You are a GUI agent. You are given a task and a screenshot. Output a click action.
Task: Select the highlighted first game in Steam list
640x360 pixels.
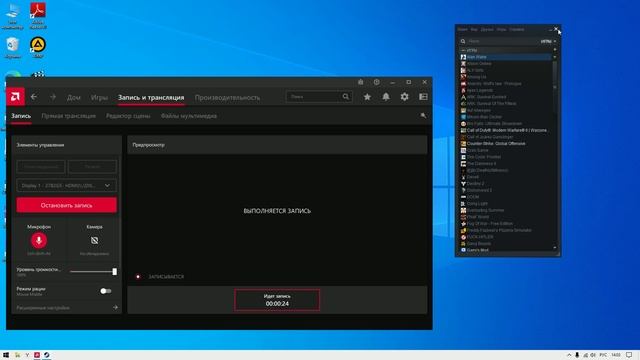[x=507, y=57]
